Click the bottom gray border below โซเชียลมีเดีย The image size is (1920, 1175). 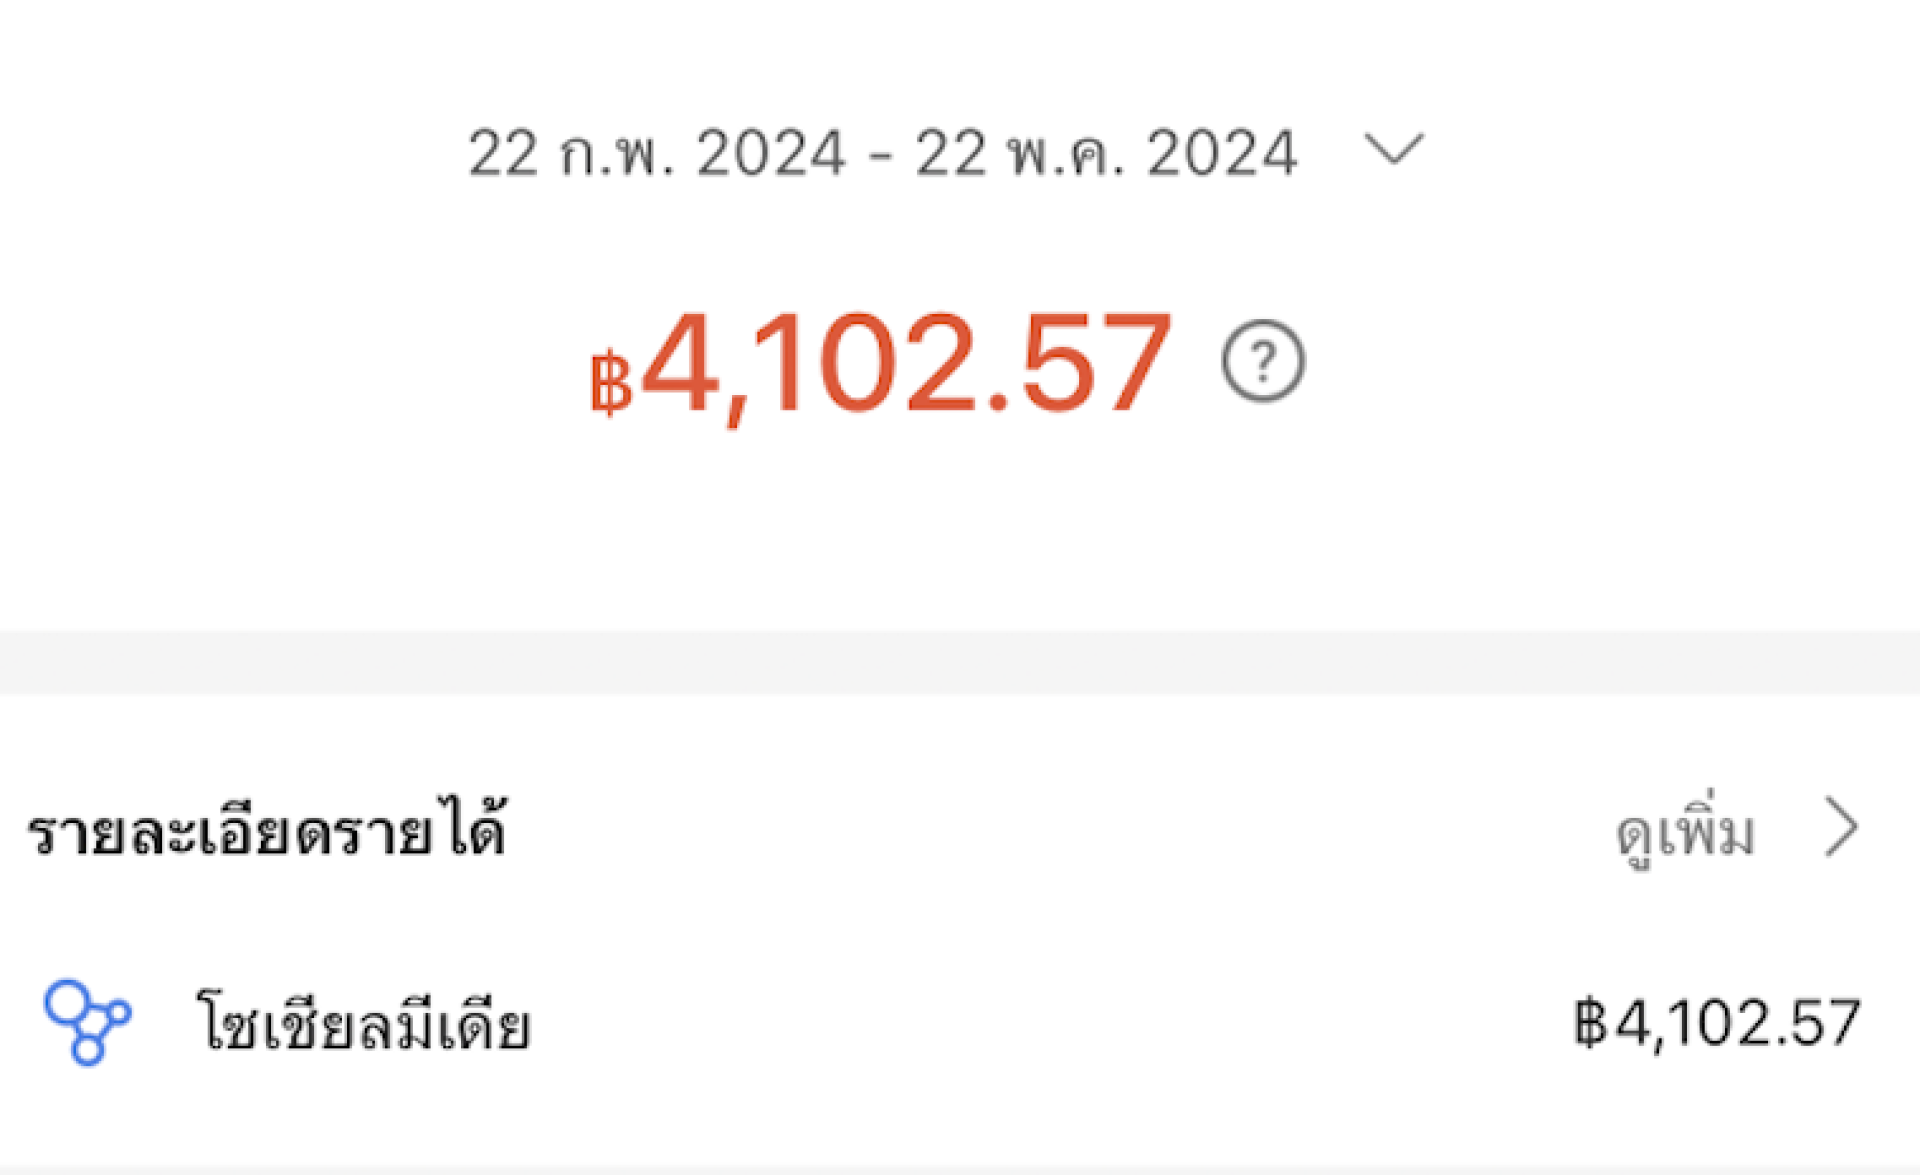960,1169
